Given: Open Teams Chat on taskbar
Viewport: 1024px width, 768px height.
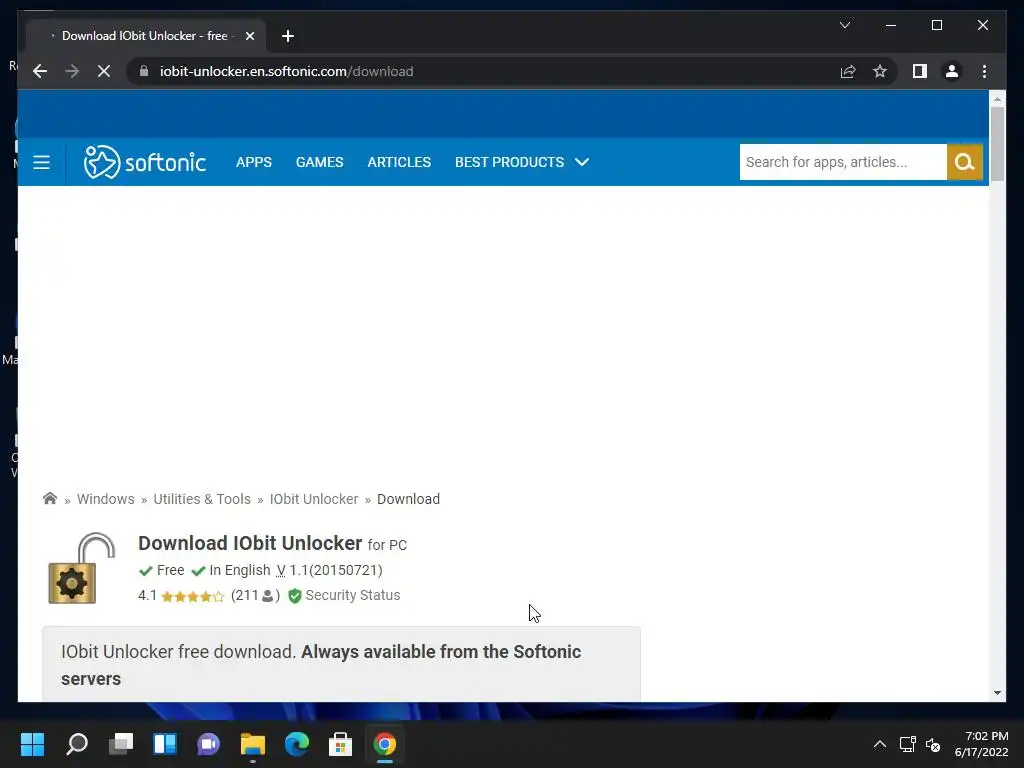Looking at the screenshot, I should point(208,744).
